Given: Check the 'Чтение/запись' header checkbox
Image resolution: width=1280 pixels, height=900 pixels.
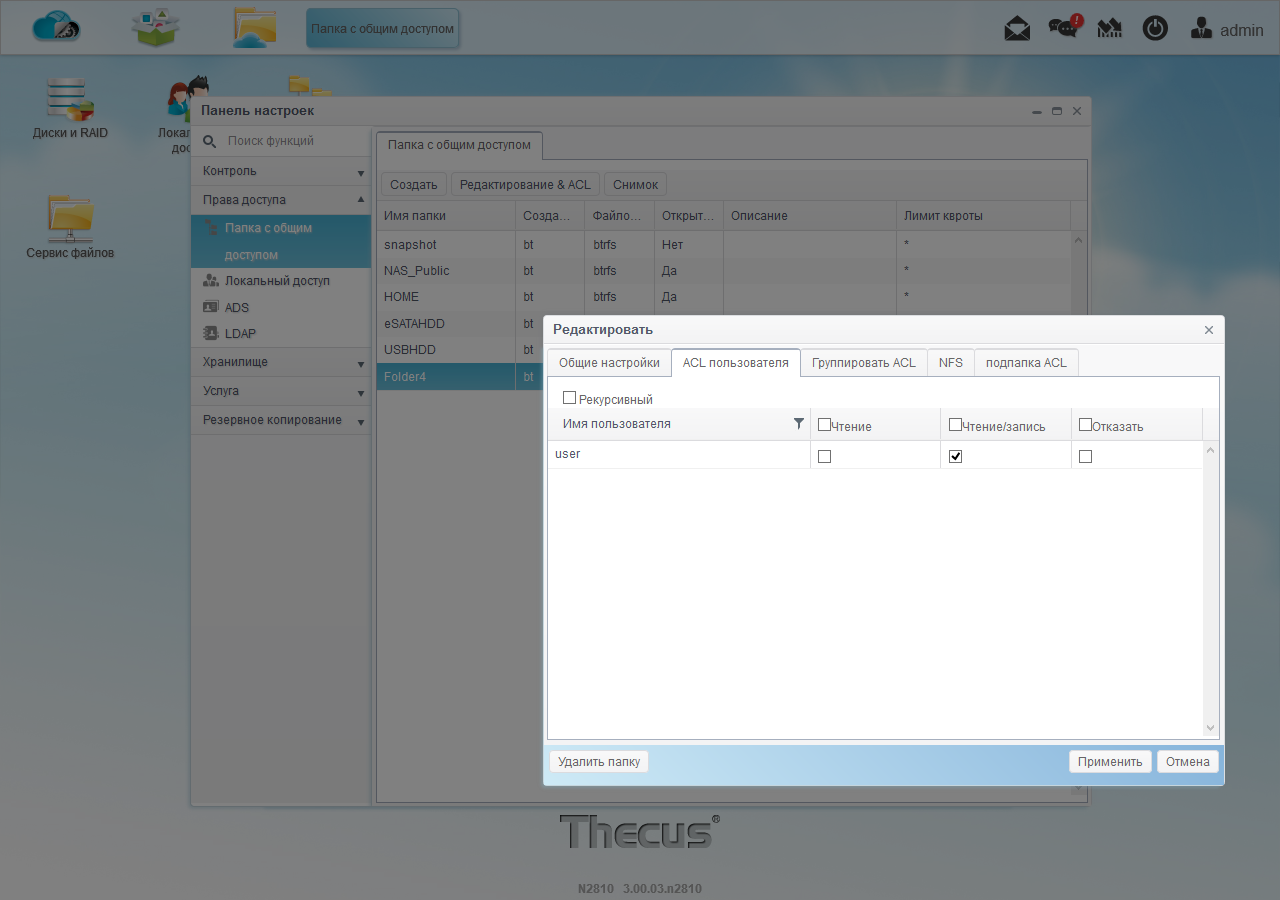Looking at the screenshot, I should click(x=955, y=424).
